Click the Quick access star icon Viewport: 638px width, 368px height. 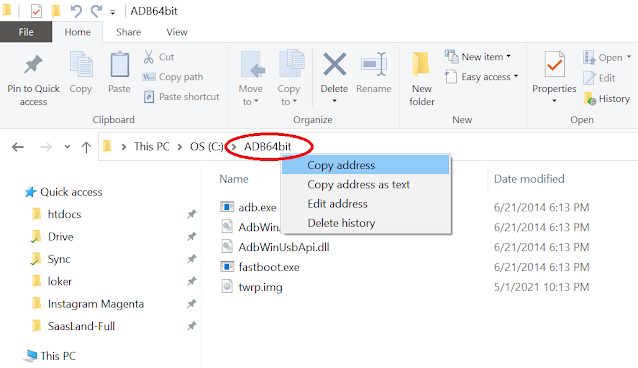point(31,192)
